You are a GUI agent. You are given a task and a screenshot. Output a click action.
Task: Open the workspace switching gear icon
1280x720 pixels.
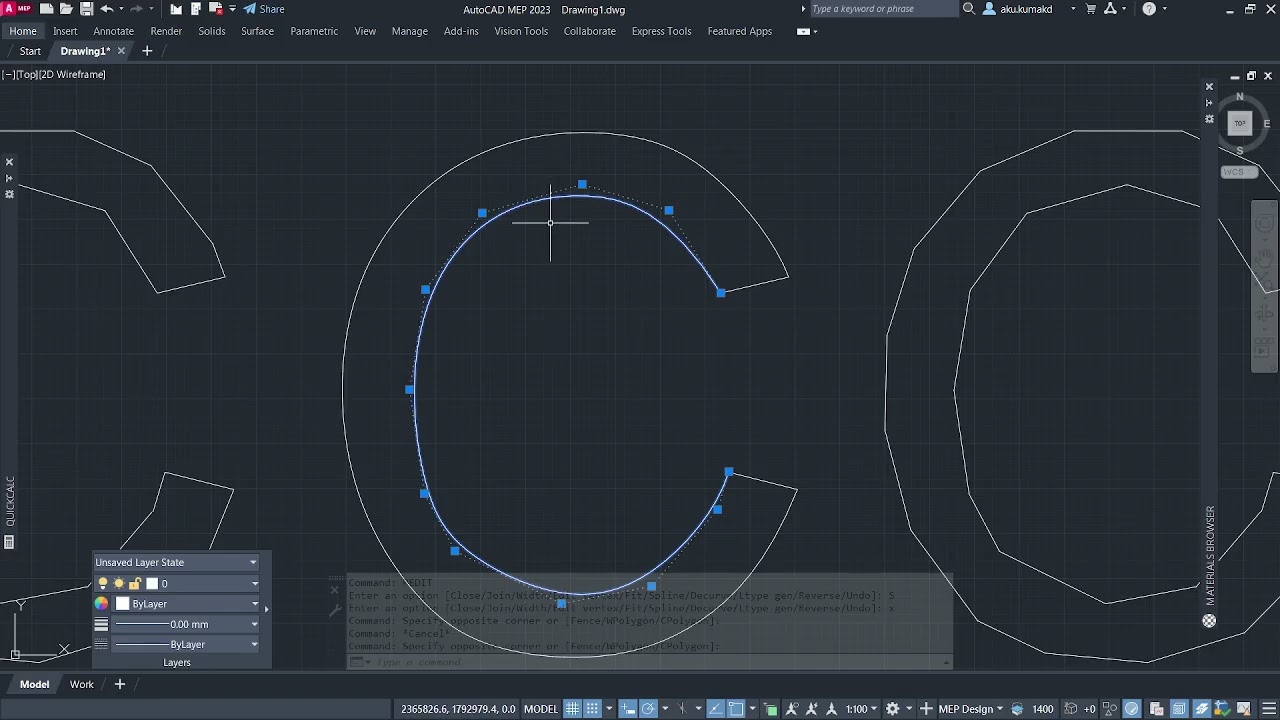pos(893,709)
